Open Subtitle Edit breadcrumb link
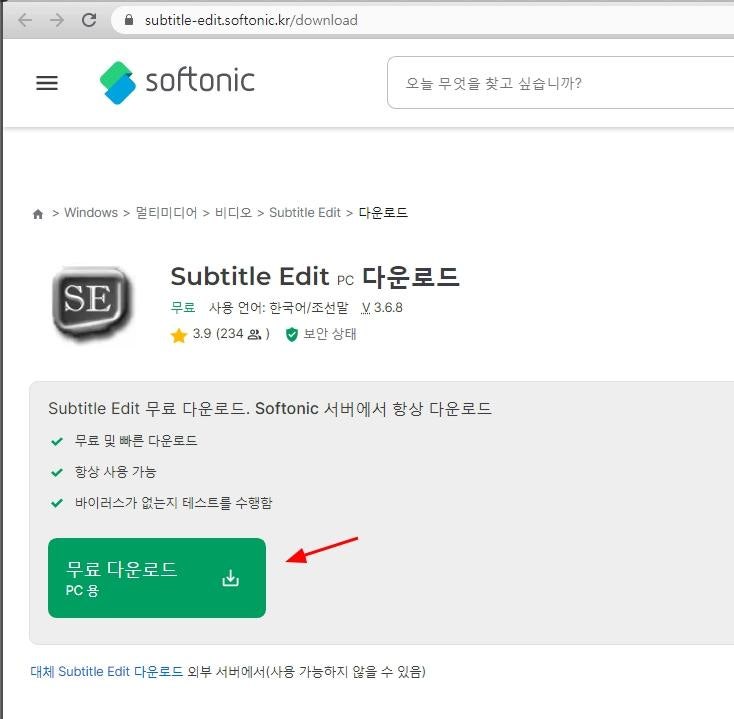 coord(305,213)
